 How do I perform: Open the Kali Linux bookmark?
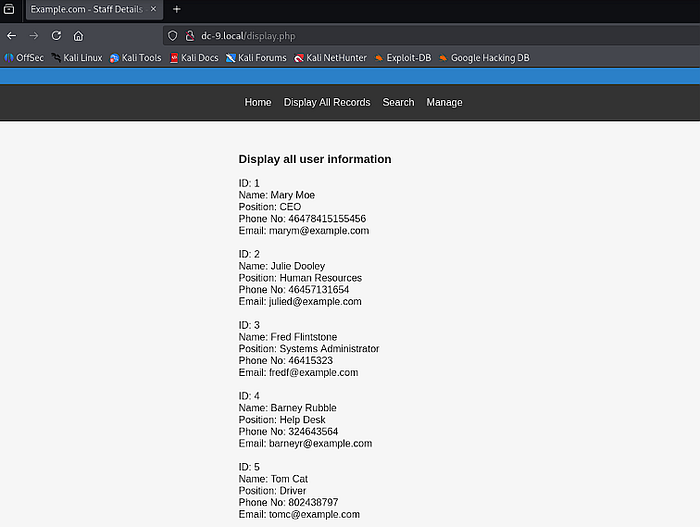[77, 58]
